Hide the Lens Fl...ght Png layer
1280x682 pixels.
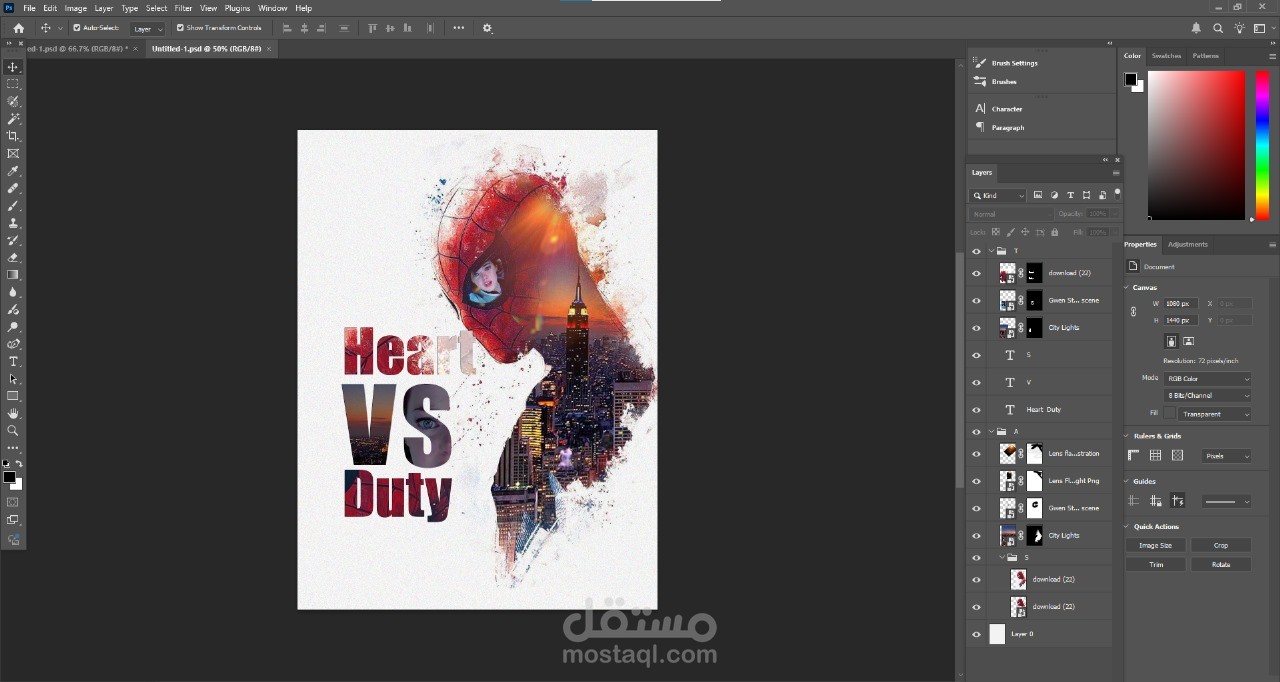[x=976, y=481]
